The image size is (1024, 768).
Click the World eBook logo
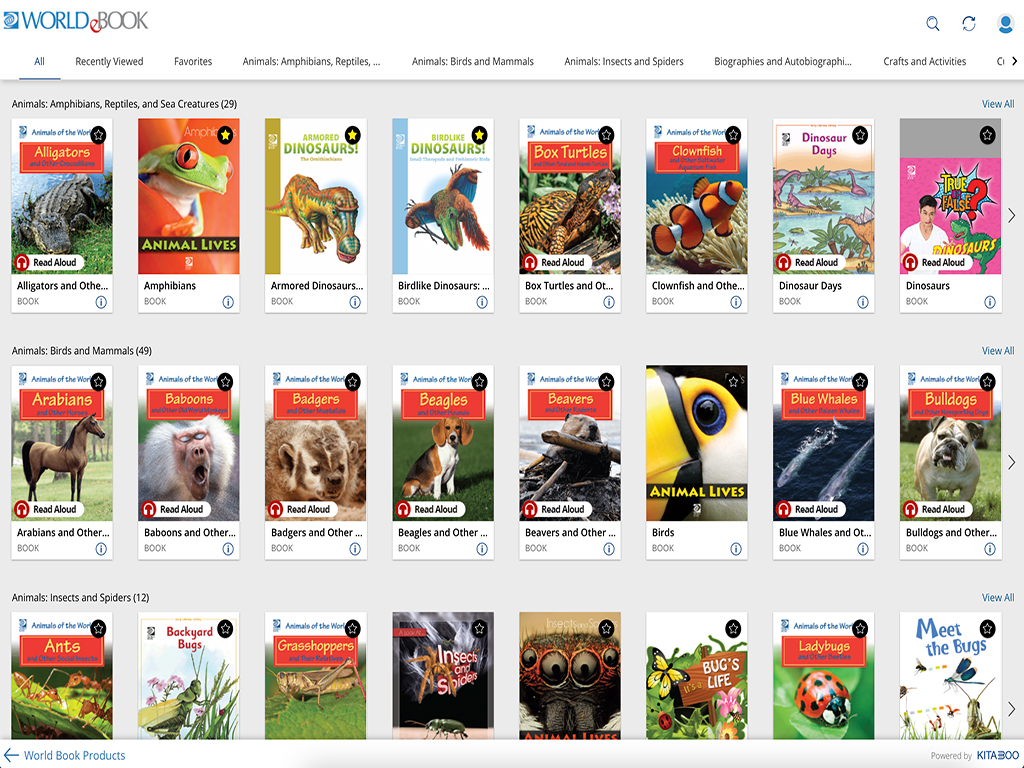coord(76,21)
